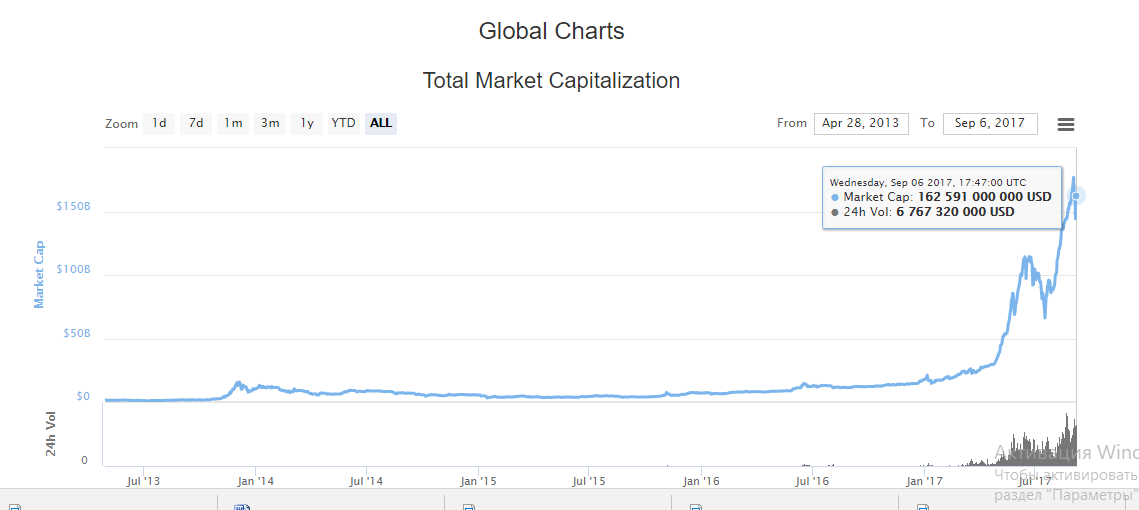Click the 24h Vol axis title
1139x510 pixels.
pos(51,433)
